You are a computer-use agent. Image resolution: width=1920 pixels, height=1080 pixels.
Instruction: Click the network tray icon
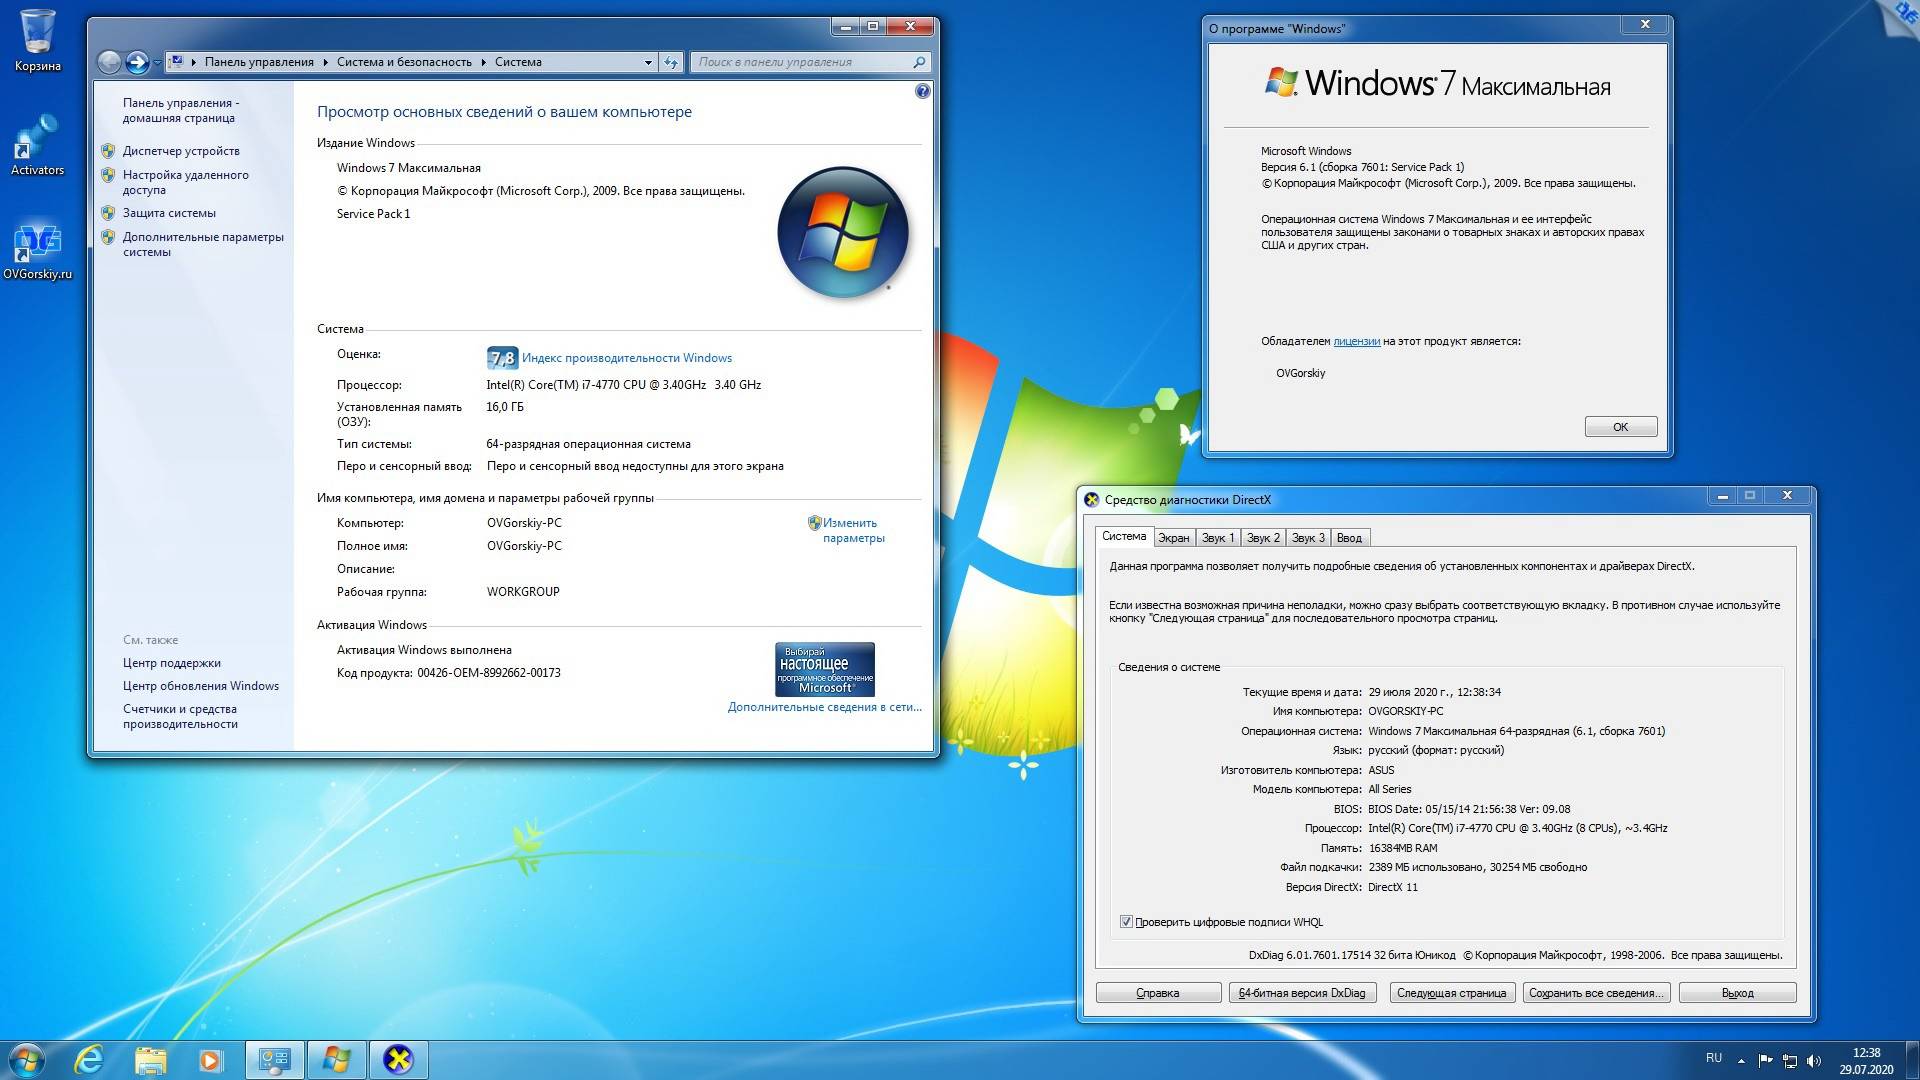1790,1061
